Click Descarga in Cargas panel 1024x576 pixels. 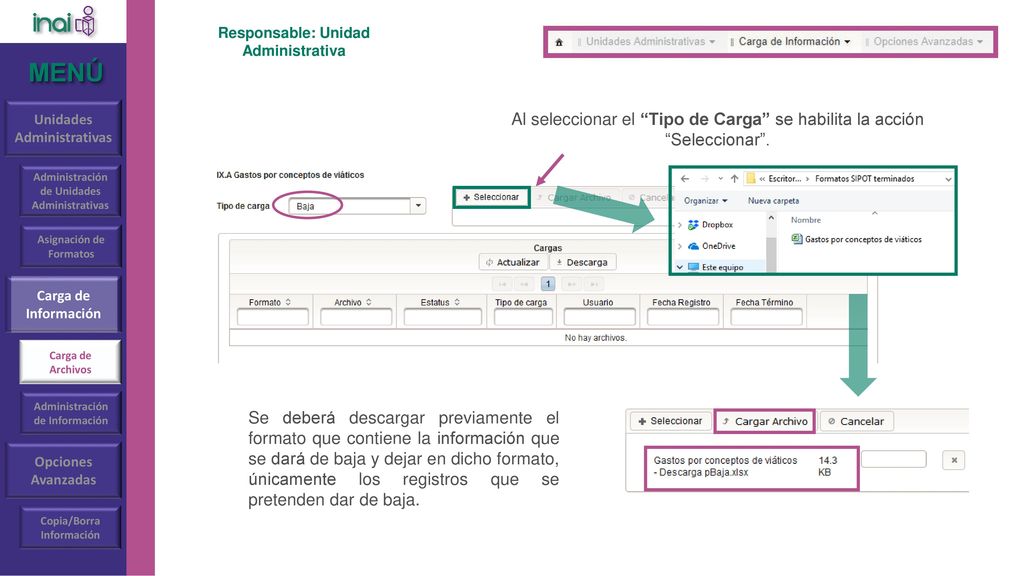click(582, 263)
